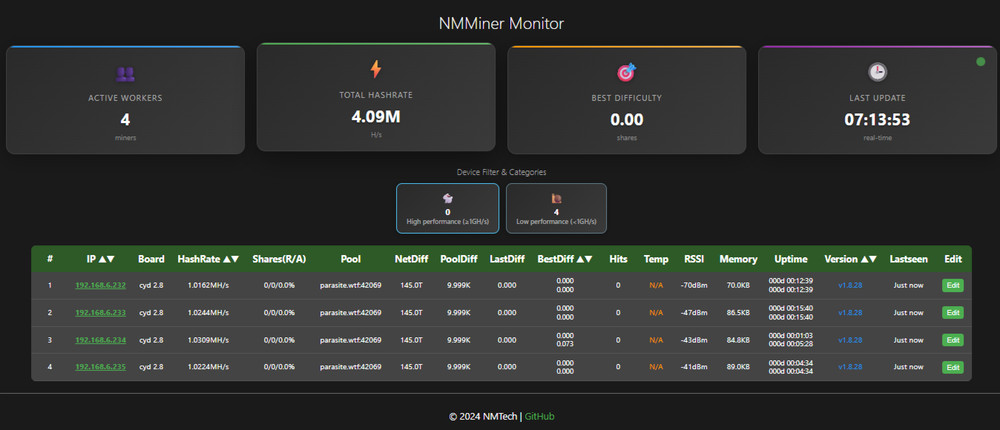Edit the miner at 192.168.6.232
Viewport: 1000px width, 430px height.
click(953, 285)
